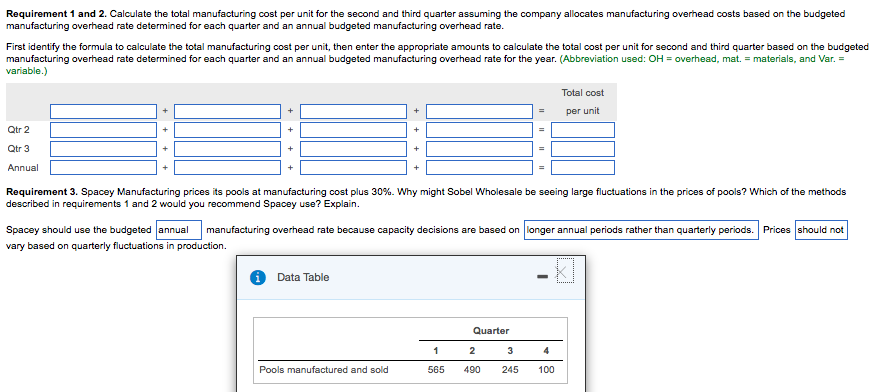This screenshot has height=392, width=871.
Task: Click Annual total cost per unit field
Action: (x=583, y=167)
